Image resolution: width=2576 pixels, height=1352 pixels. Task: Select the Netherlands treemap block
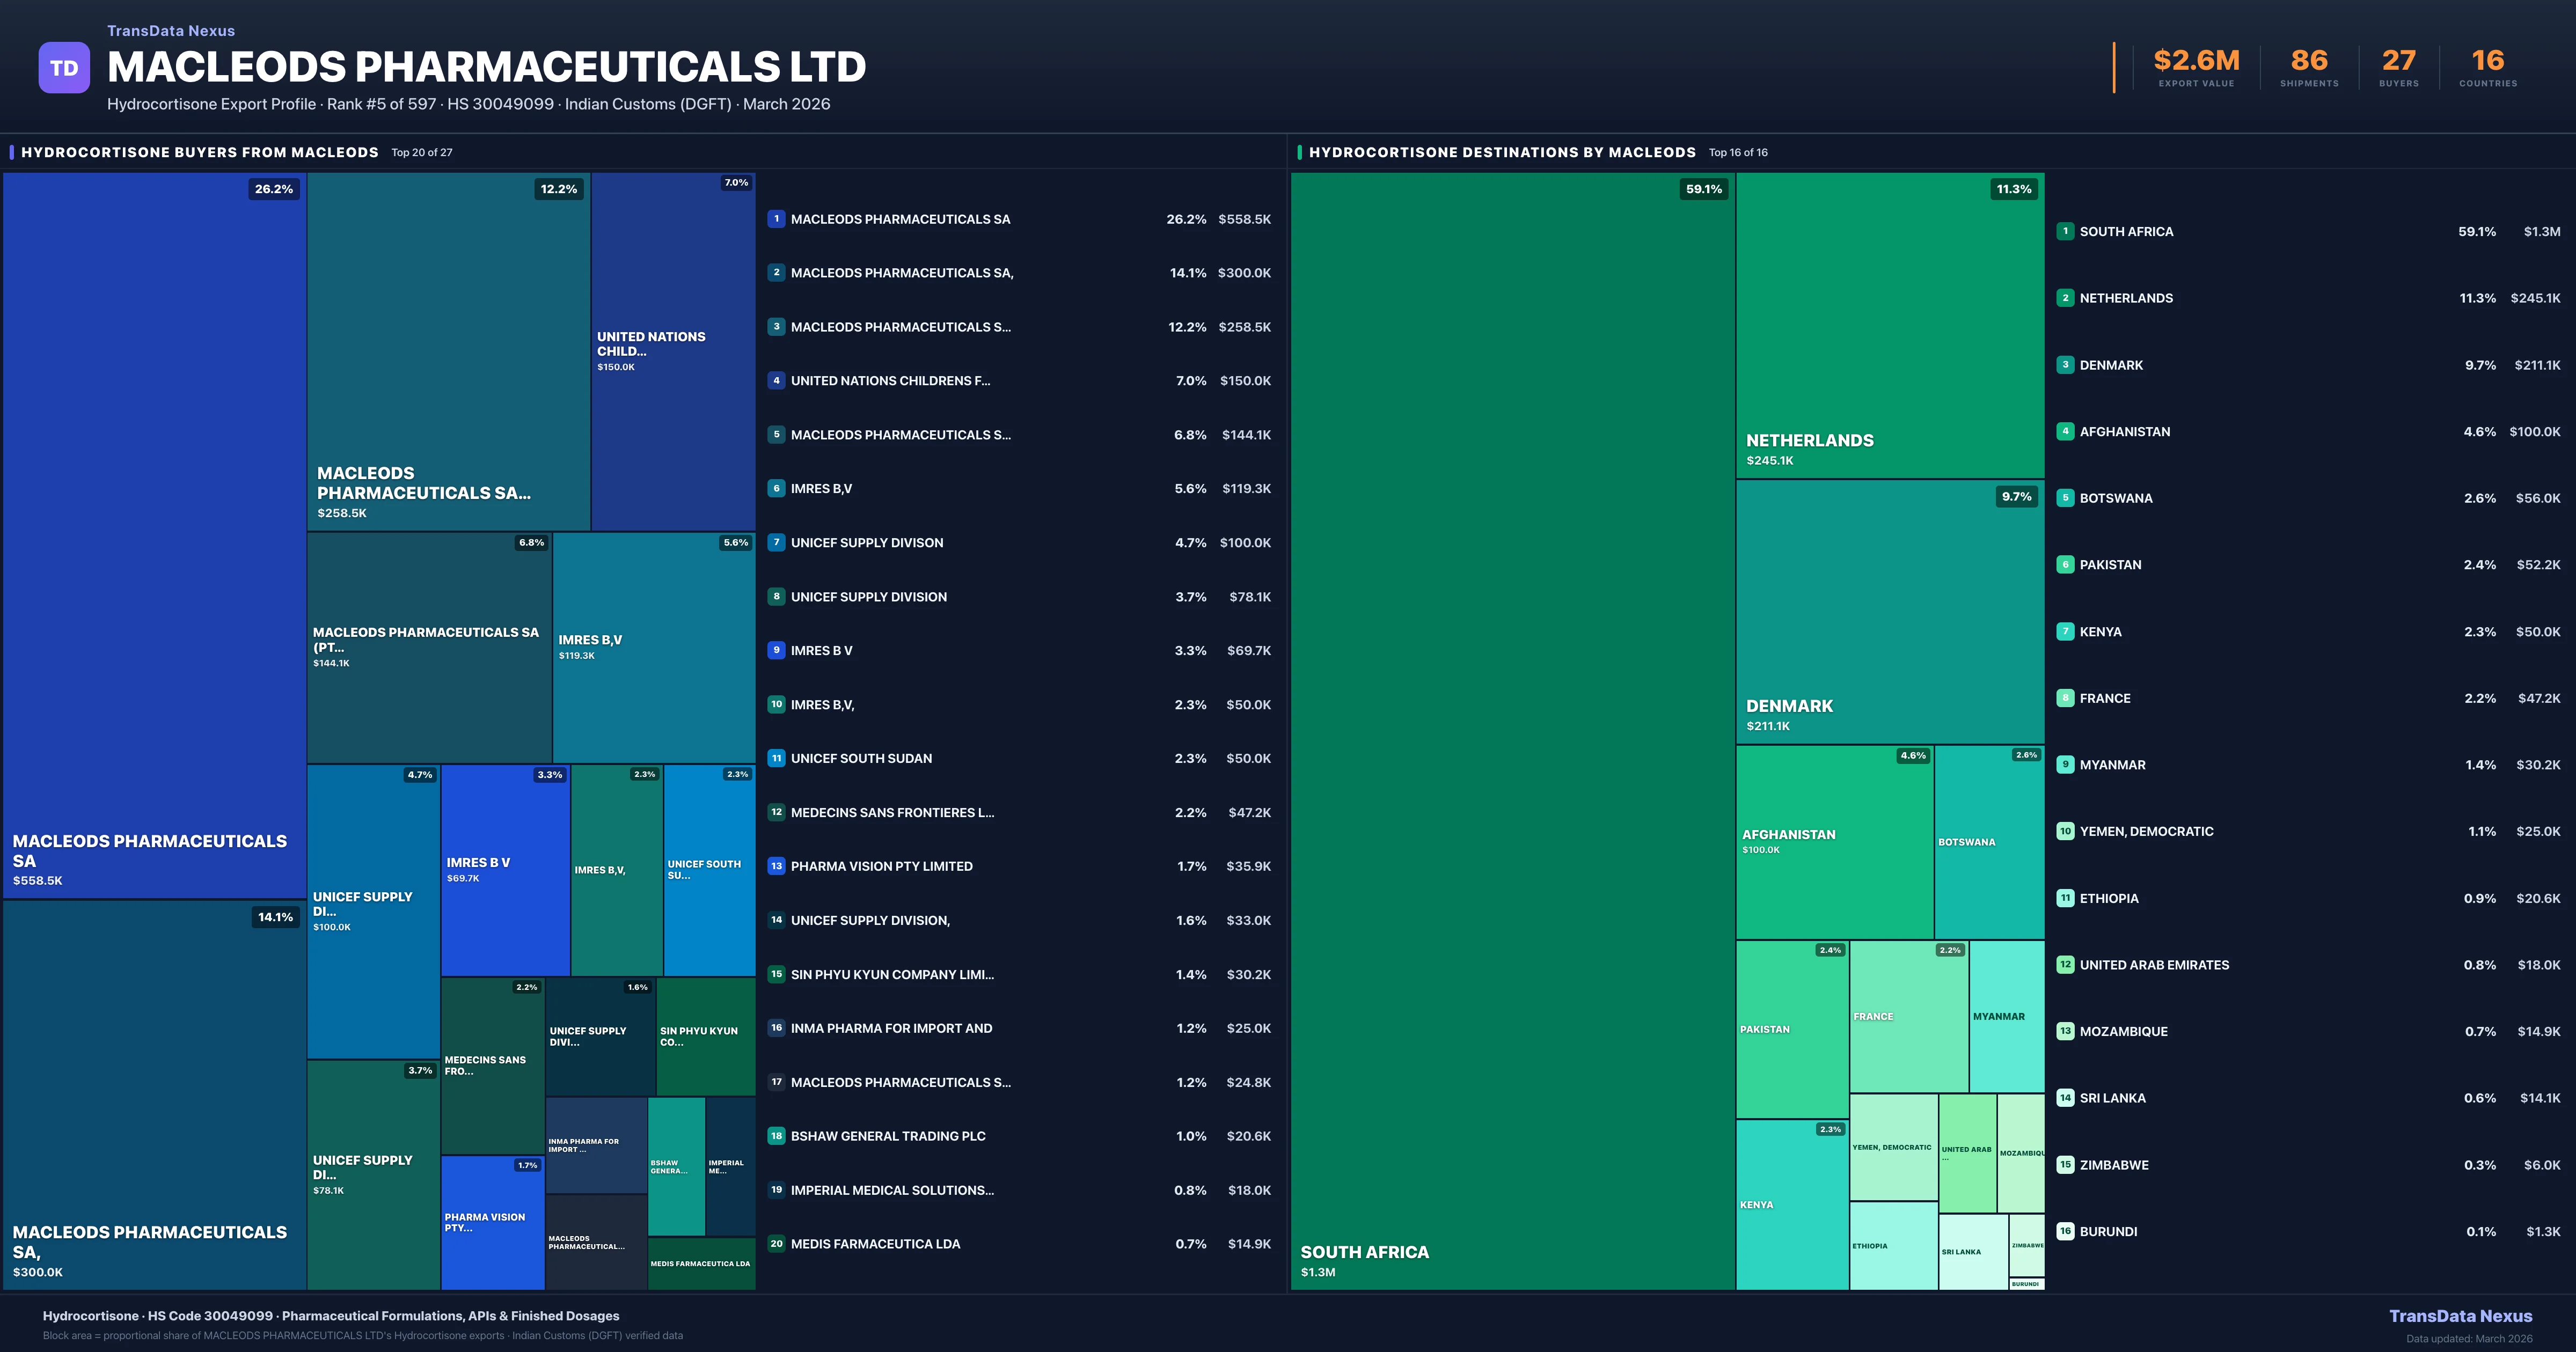point(1889,325)
